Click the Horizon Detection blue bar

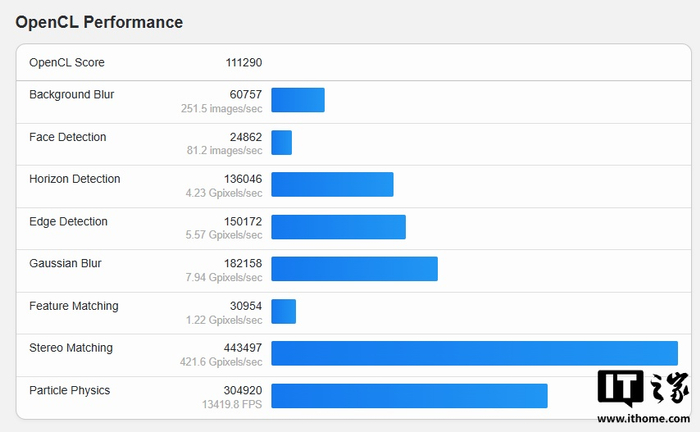point(332,185)
